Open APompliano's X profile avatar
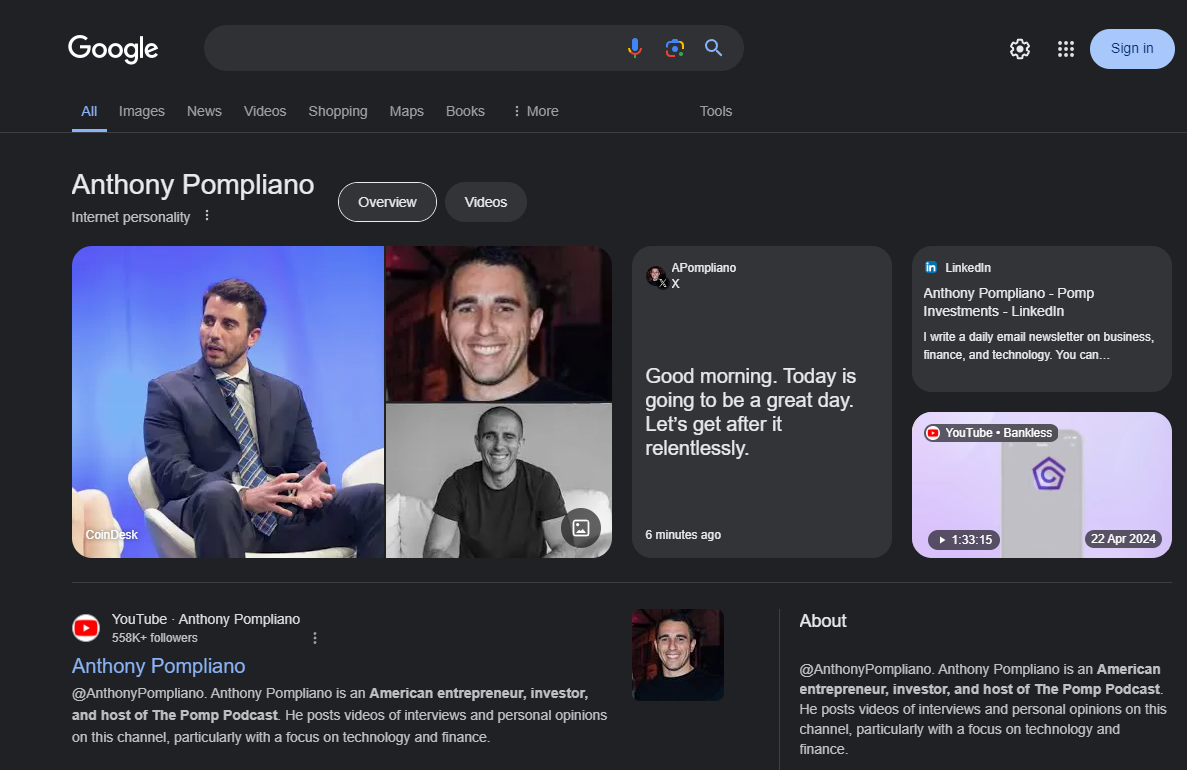This screenshot has height=770, width=1187. [655, 275]
